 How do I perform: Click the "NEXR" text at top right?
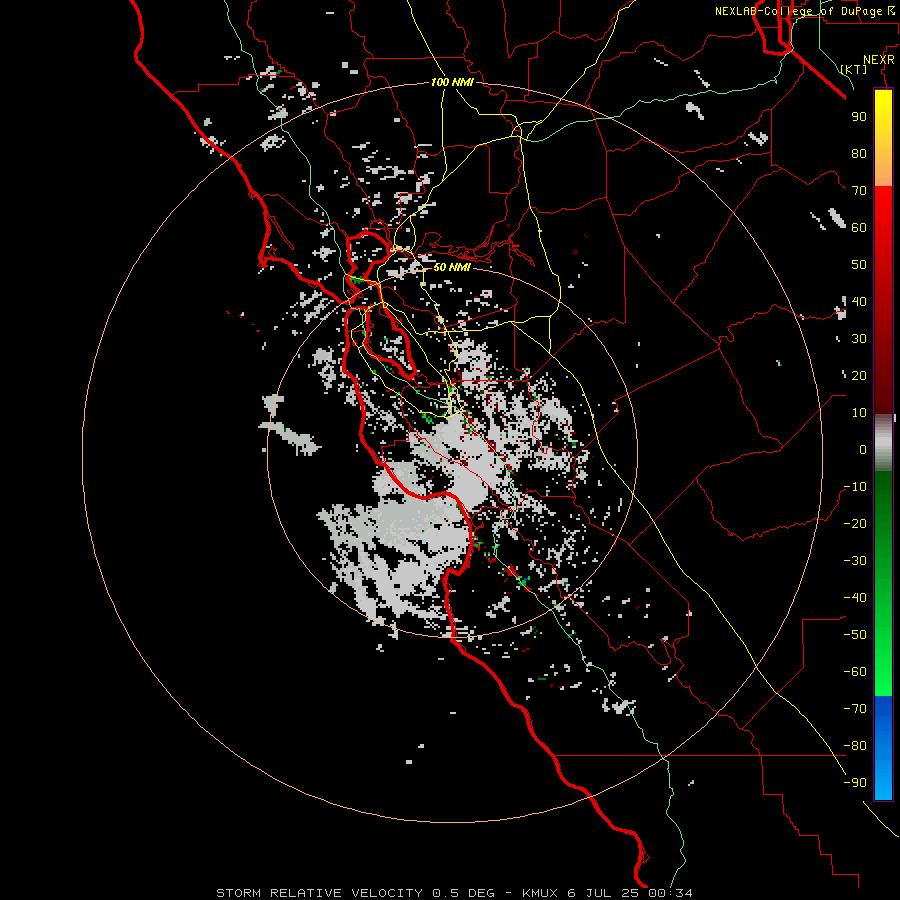tap(879, 60)
